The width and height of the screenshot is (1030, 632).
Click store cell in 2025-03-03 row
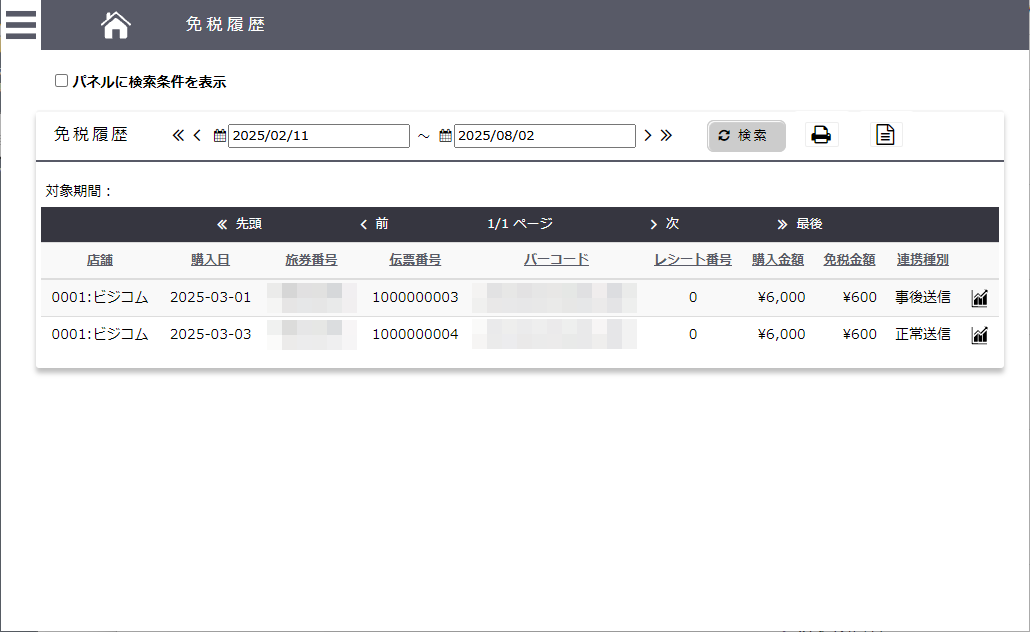coord(100,334)
